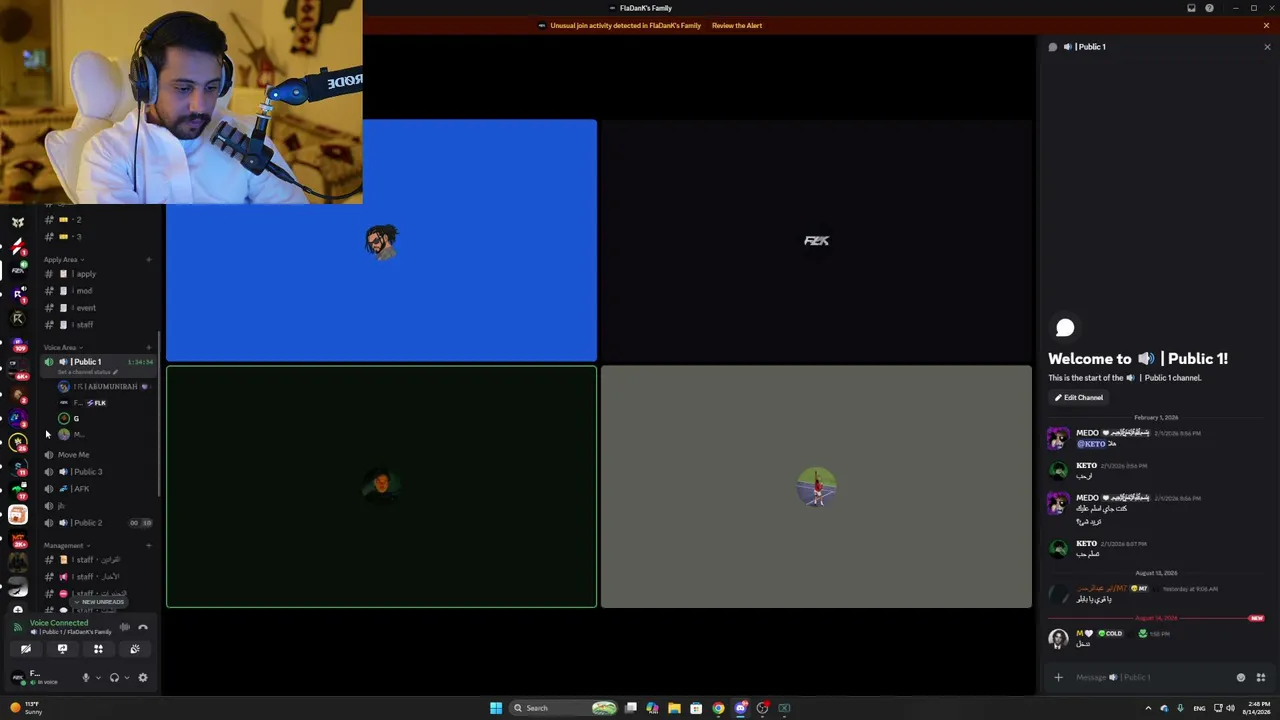Image resolution: width=1280 pixels, height=720 pixels.
Task: Open server with 109 notification badge
Action: pyautogui.click(x=18, y=345)
